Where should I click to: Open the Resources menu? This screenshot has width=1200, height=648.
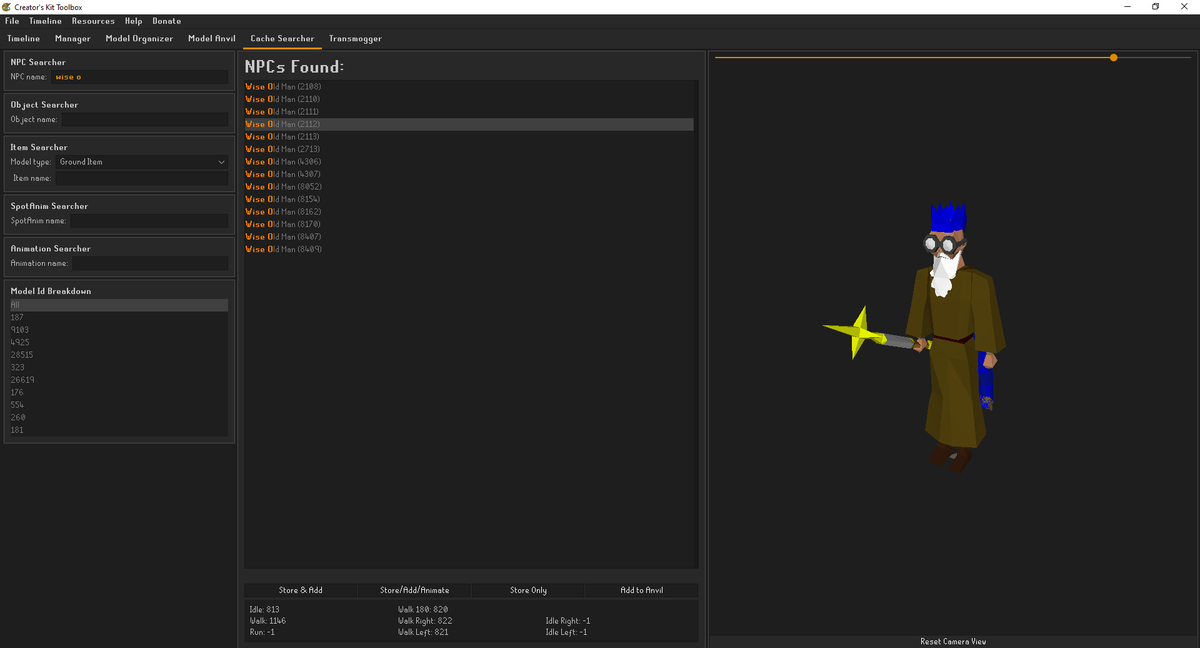(x=93, y=21)
